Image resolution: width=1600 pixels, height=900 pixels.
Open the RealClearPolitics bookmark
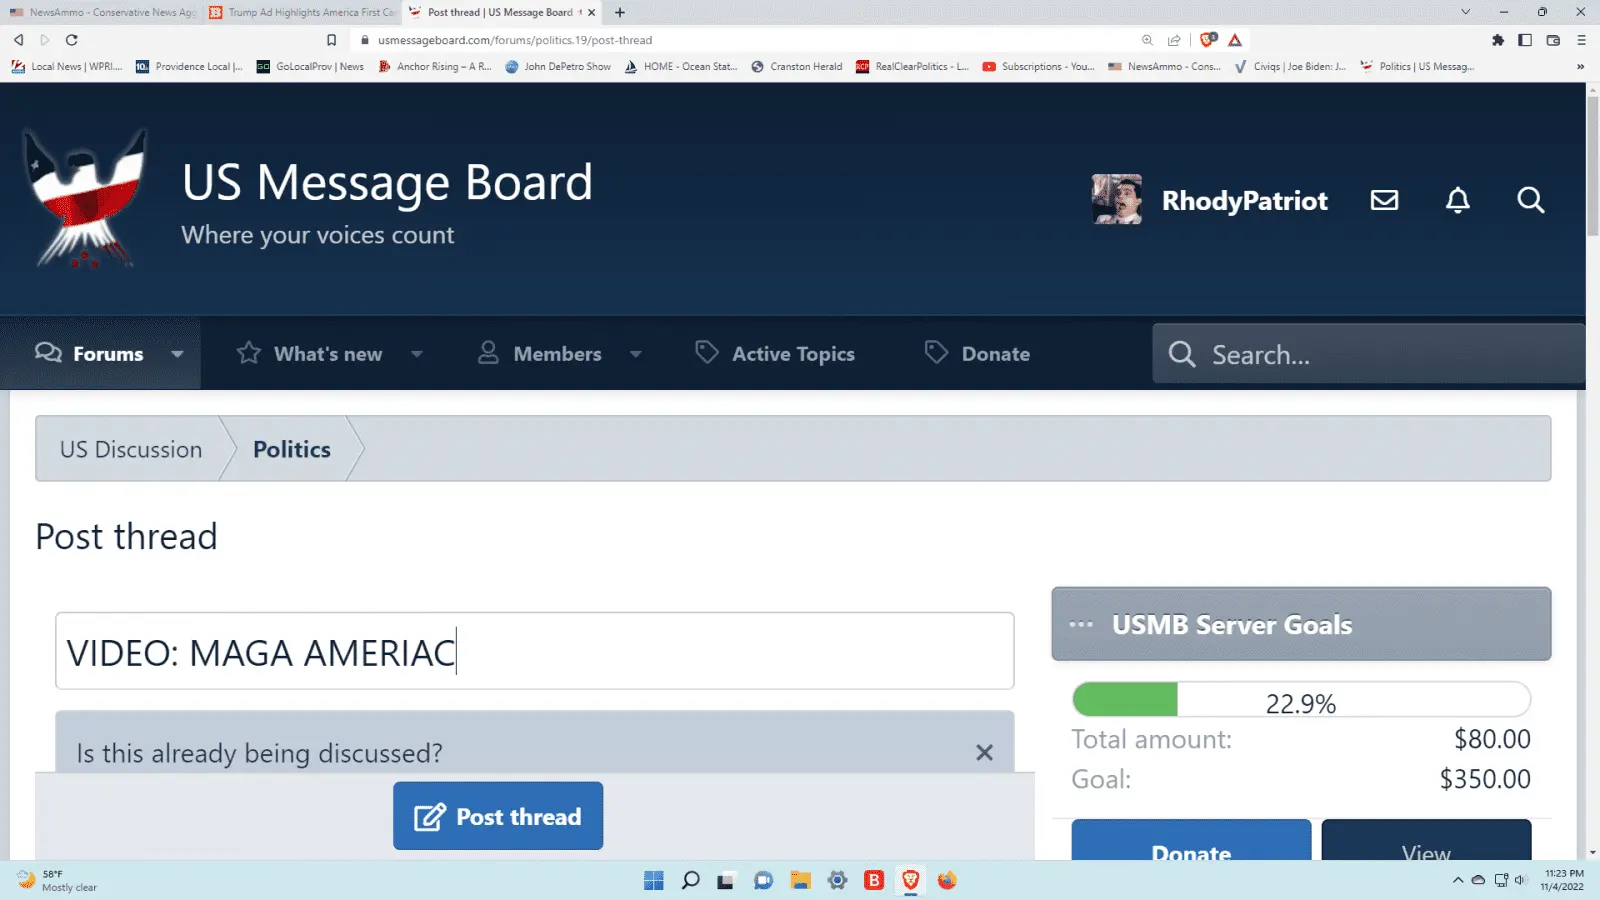(x=912, y=67)
